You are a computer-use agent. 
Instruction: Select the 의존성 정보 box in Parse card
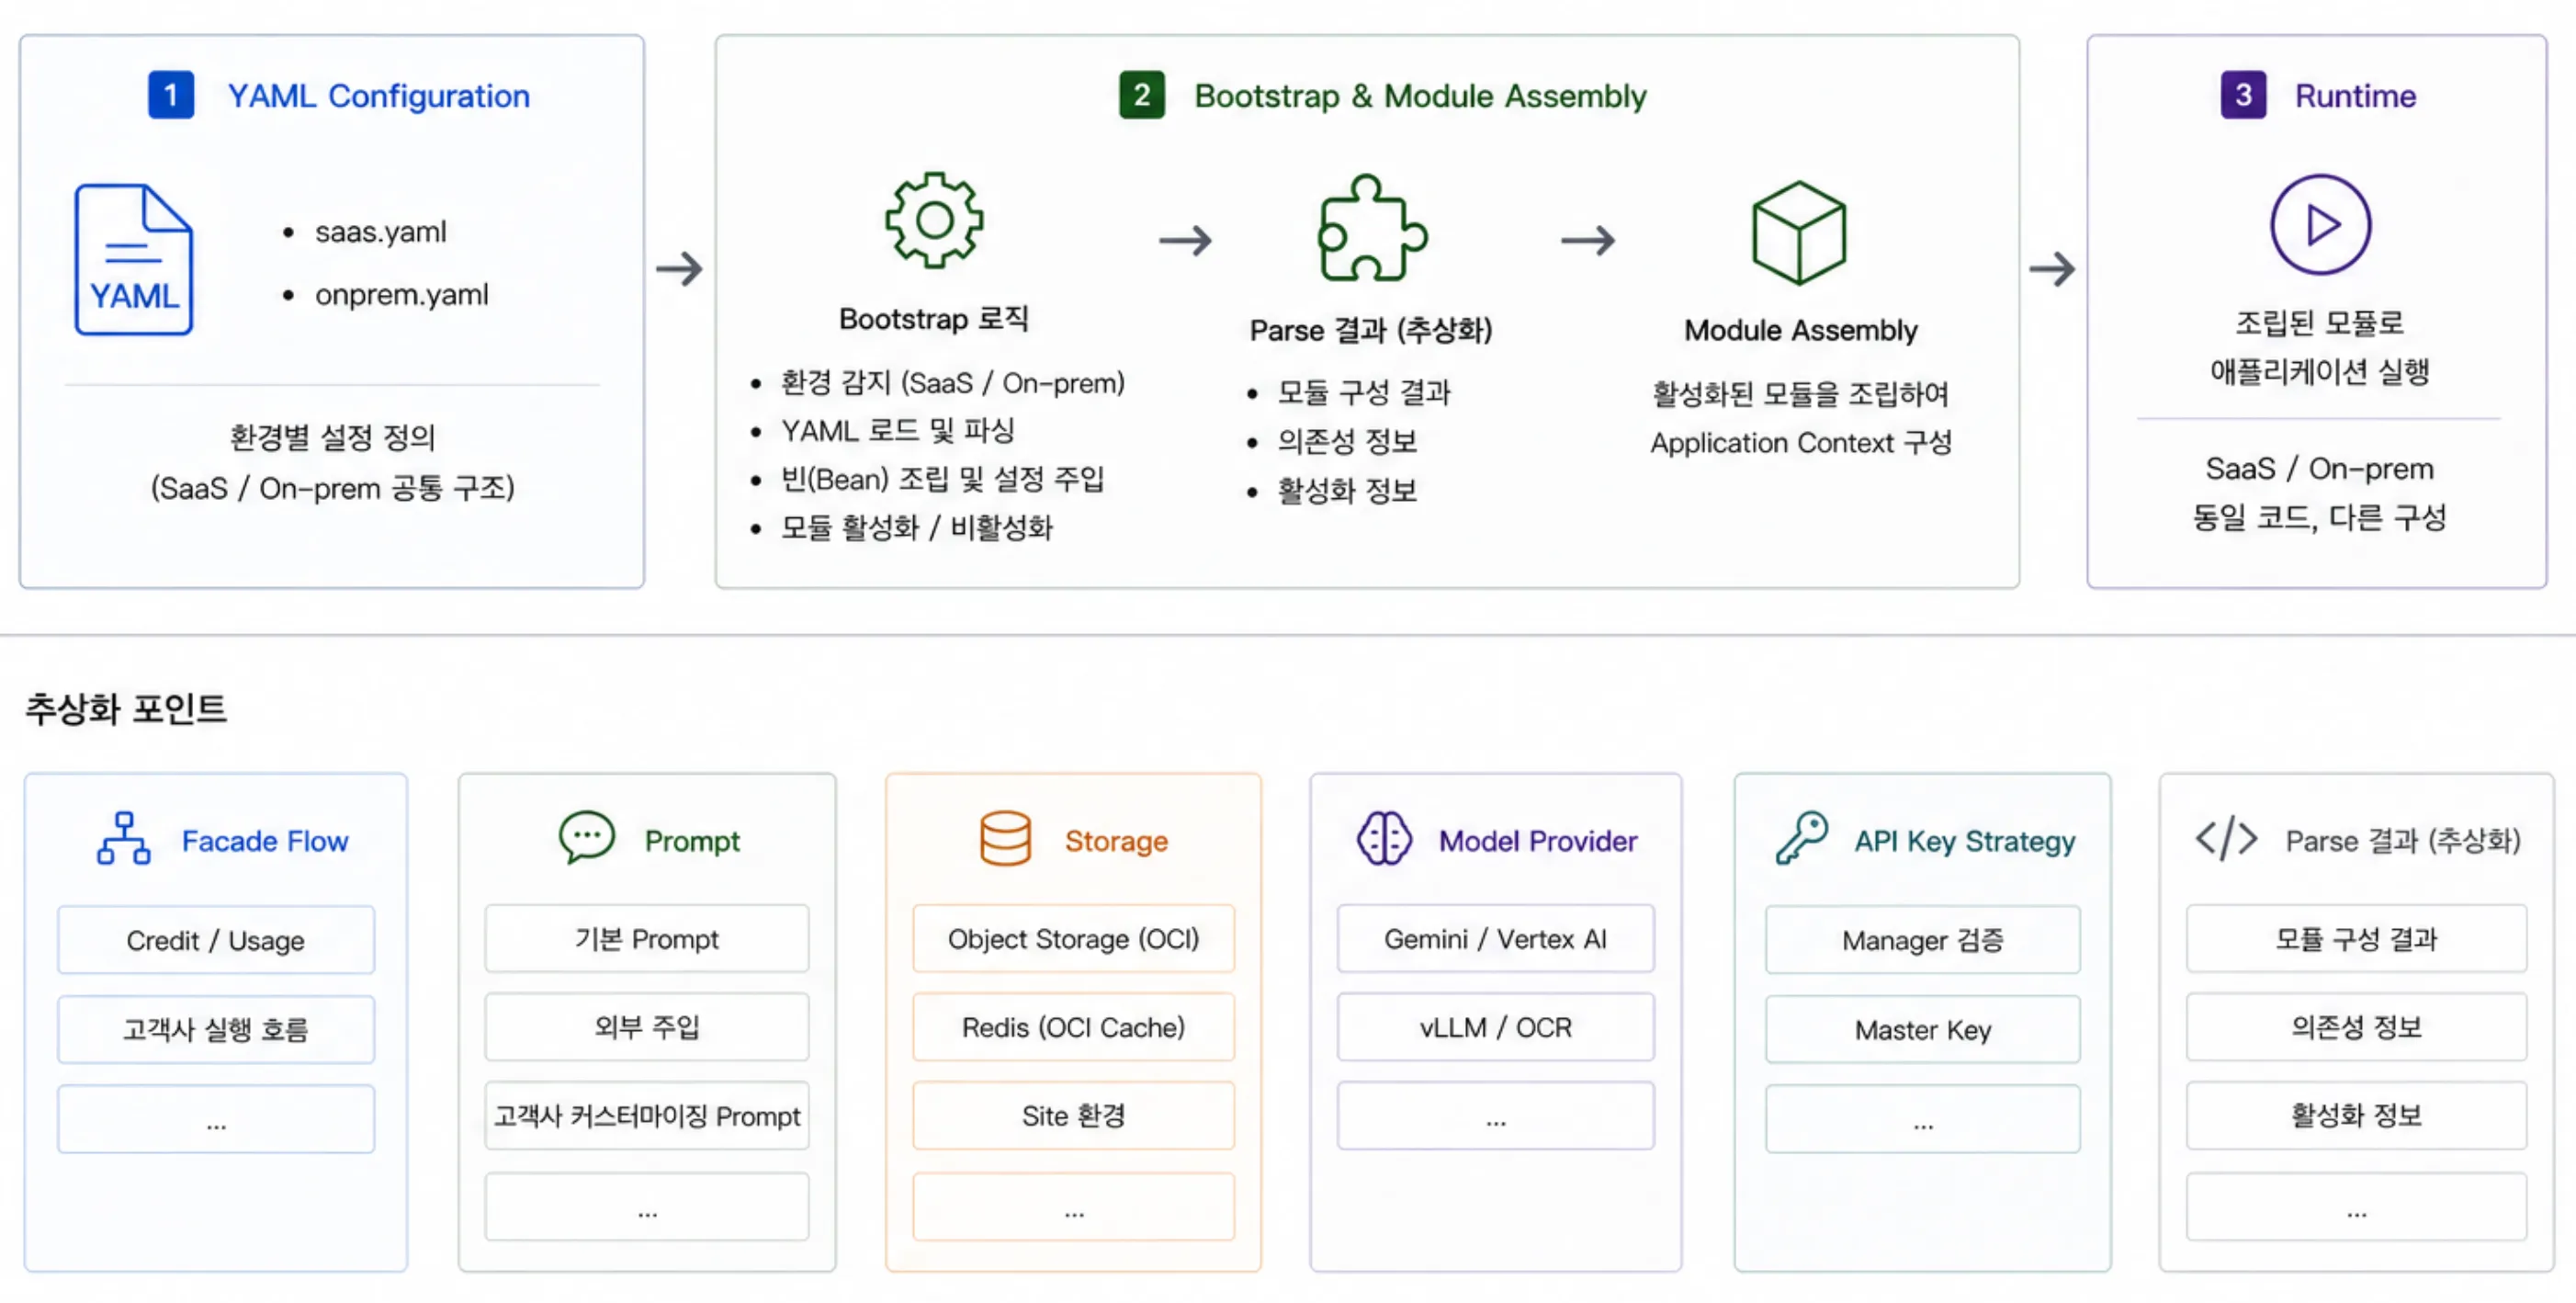click(x=2356, y=1027)
